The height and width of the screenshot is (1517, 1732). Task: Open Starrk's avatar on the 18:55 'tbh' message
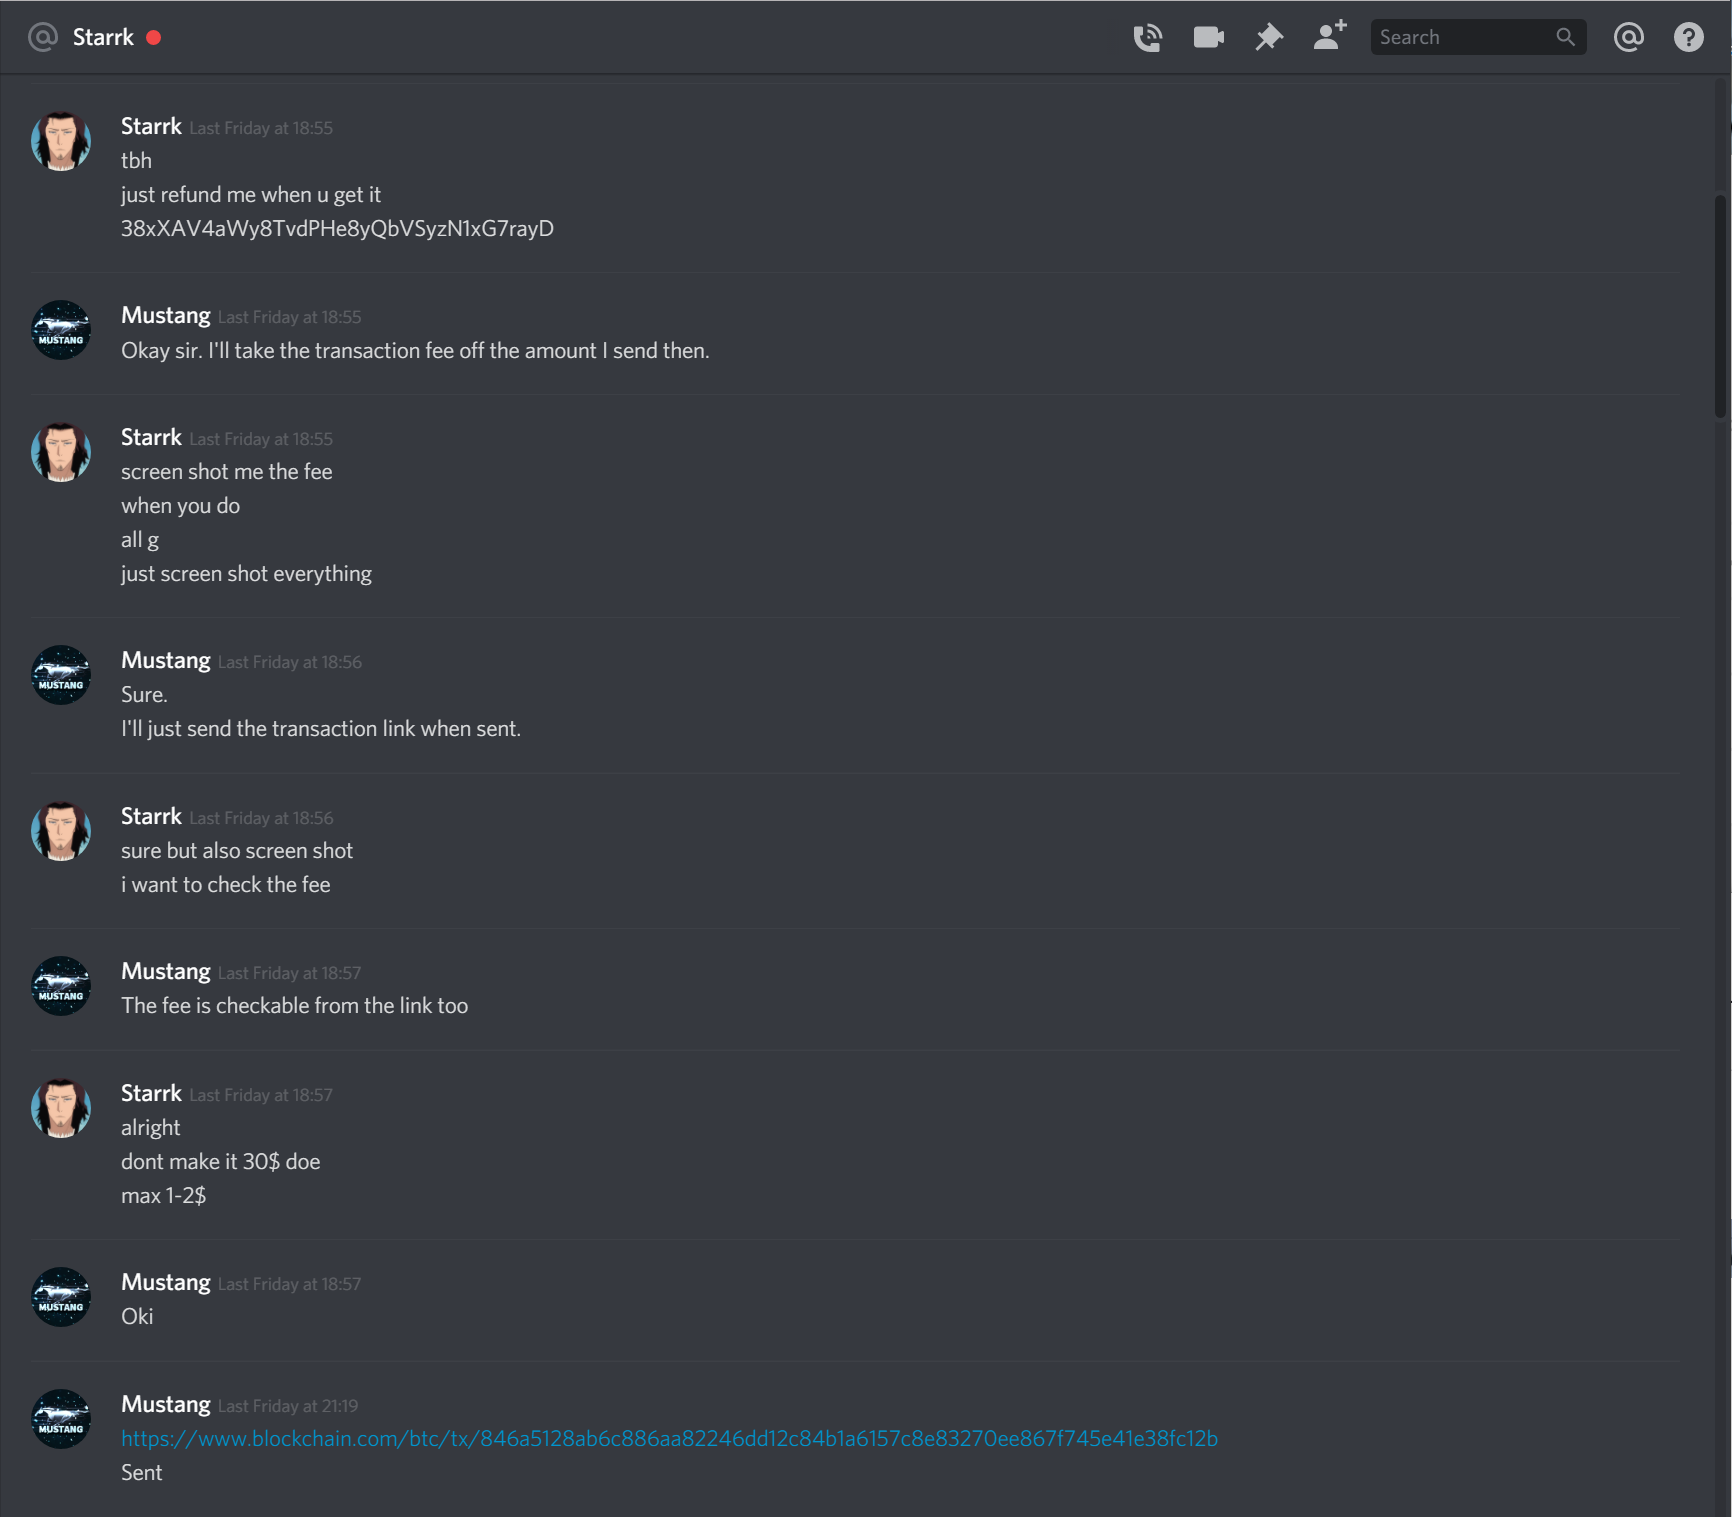click(x=61, y=141)
